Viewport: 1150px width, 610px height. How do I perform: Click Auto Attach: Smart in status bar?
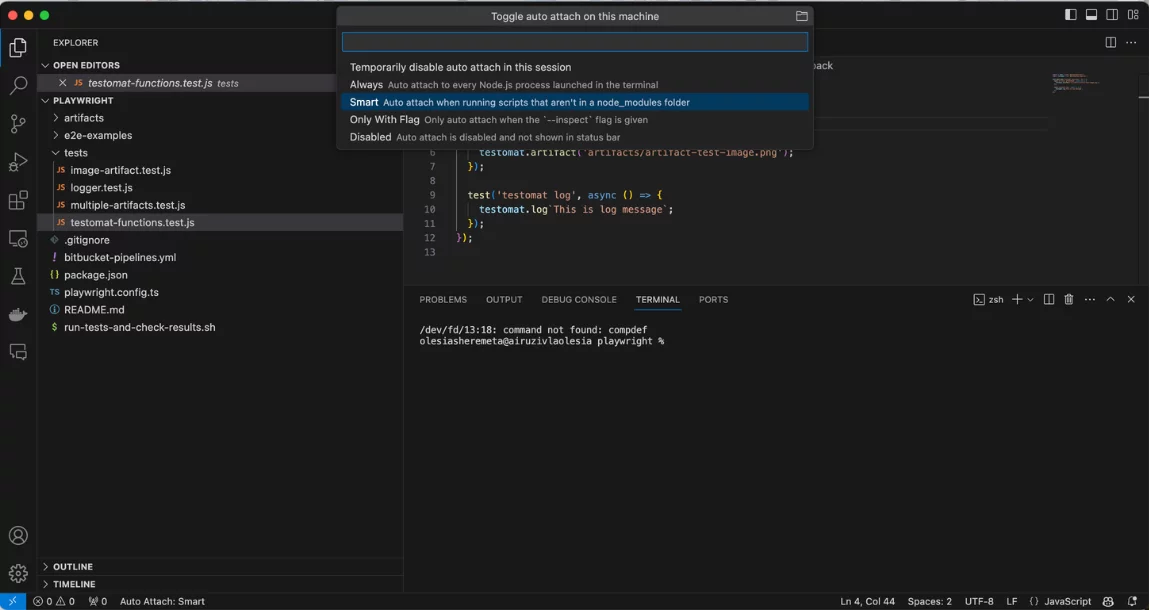[x=162, y=602]
